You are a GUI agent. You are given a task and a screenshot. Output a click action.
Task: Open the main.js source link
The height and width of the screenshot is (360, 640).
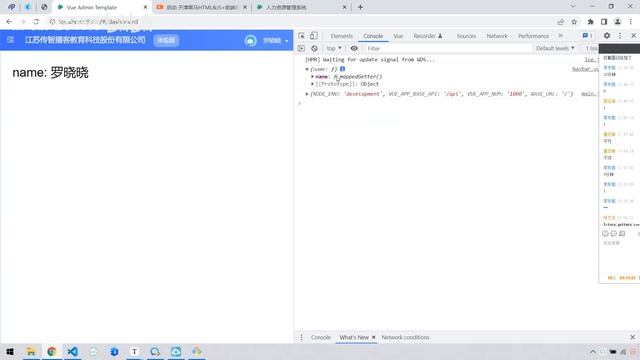pos(590,94)
